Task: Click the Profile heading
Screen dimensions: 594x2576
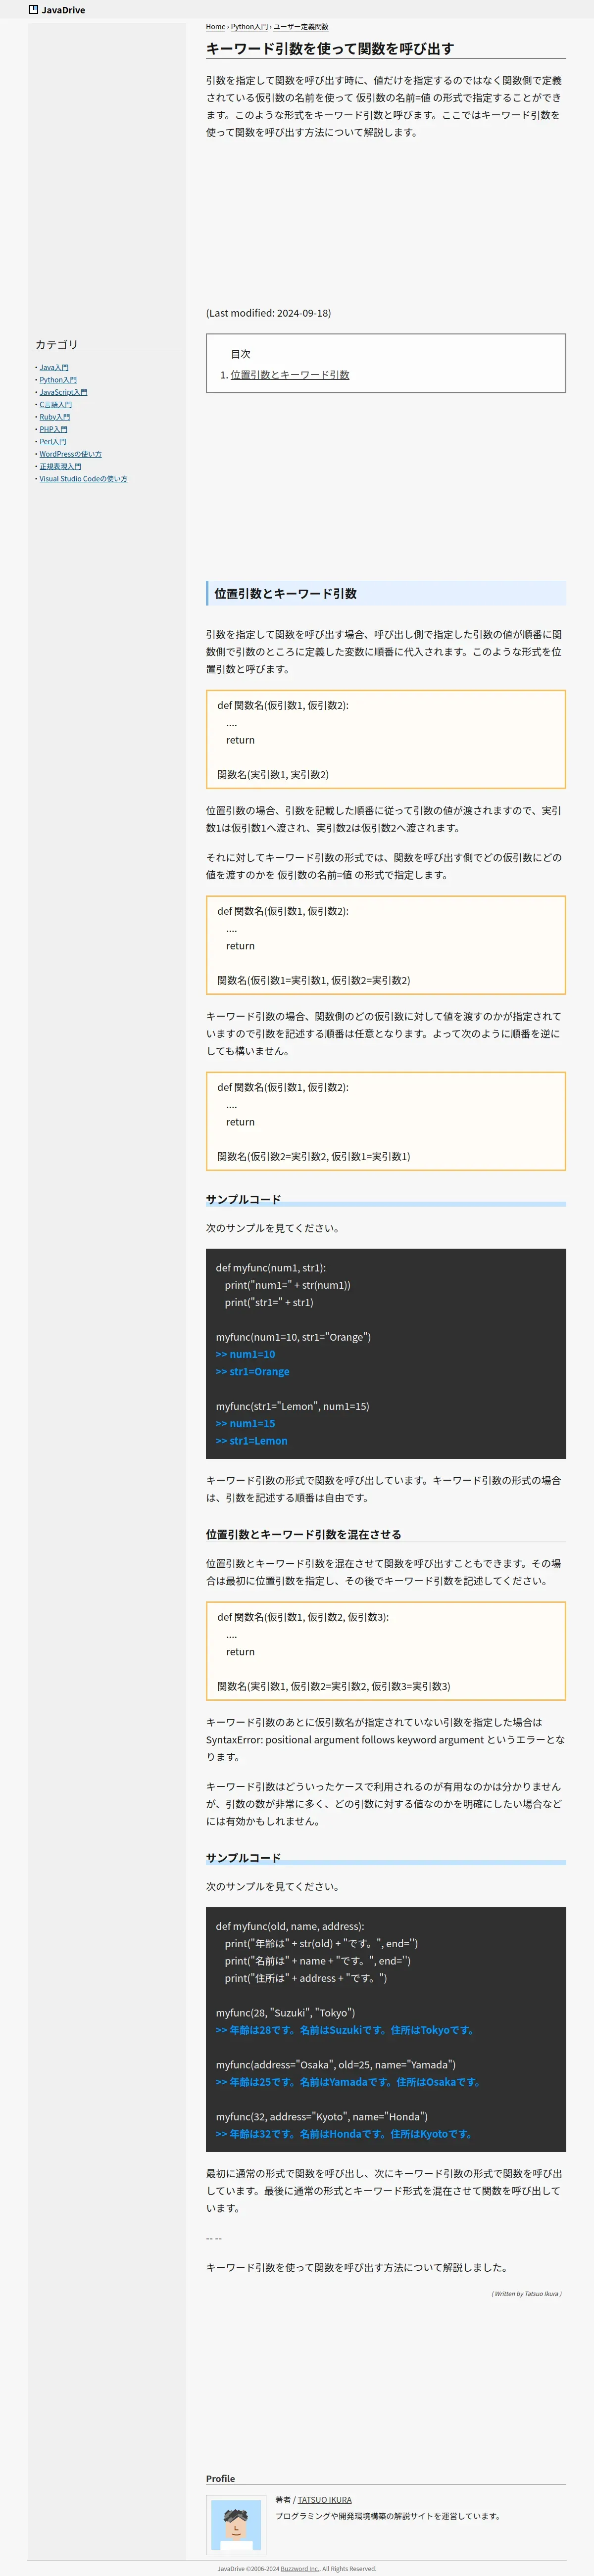Action: pyautogui.click(x=220, y=2478)
